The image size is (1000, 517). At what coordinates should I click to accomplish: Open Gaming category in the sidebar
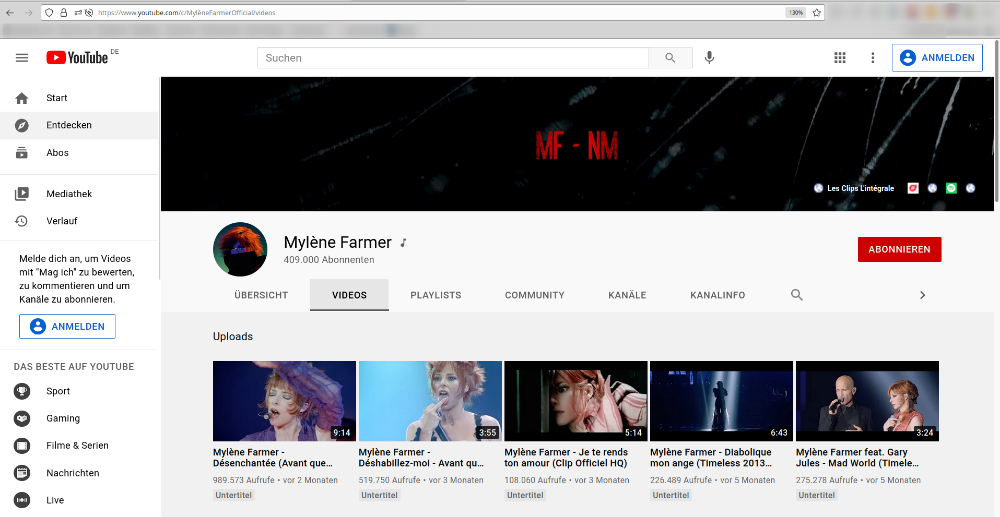click(x=63, y=418)
